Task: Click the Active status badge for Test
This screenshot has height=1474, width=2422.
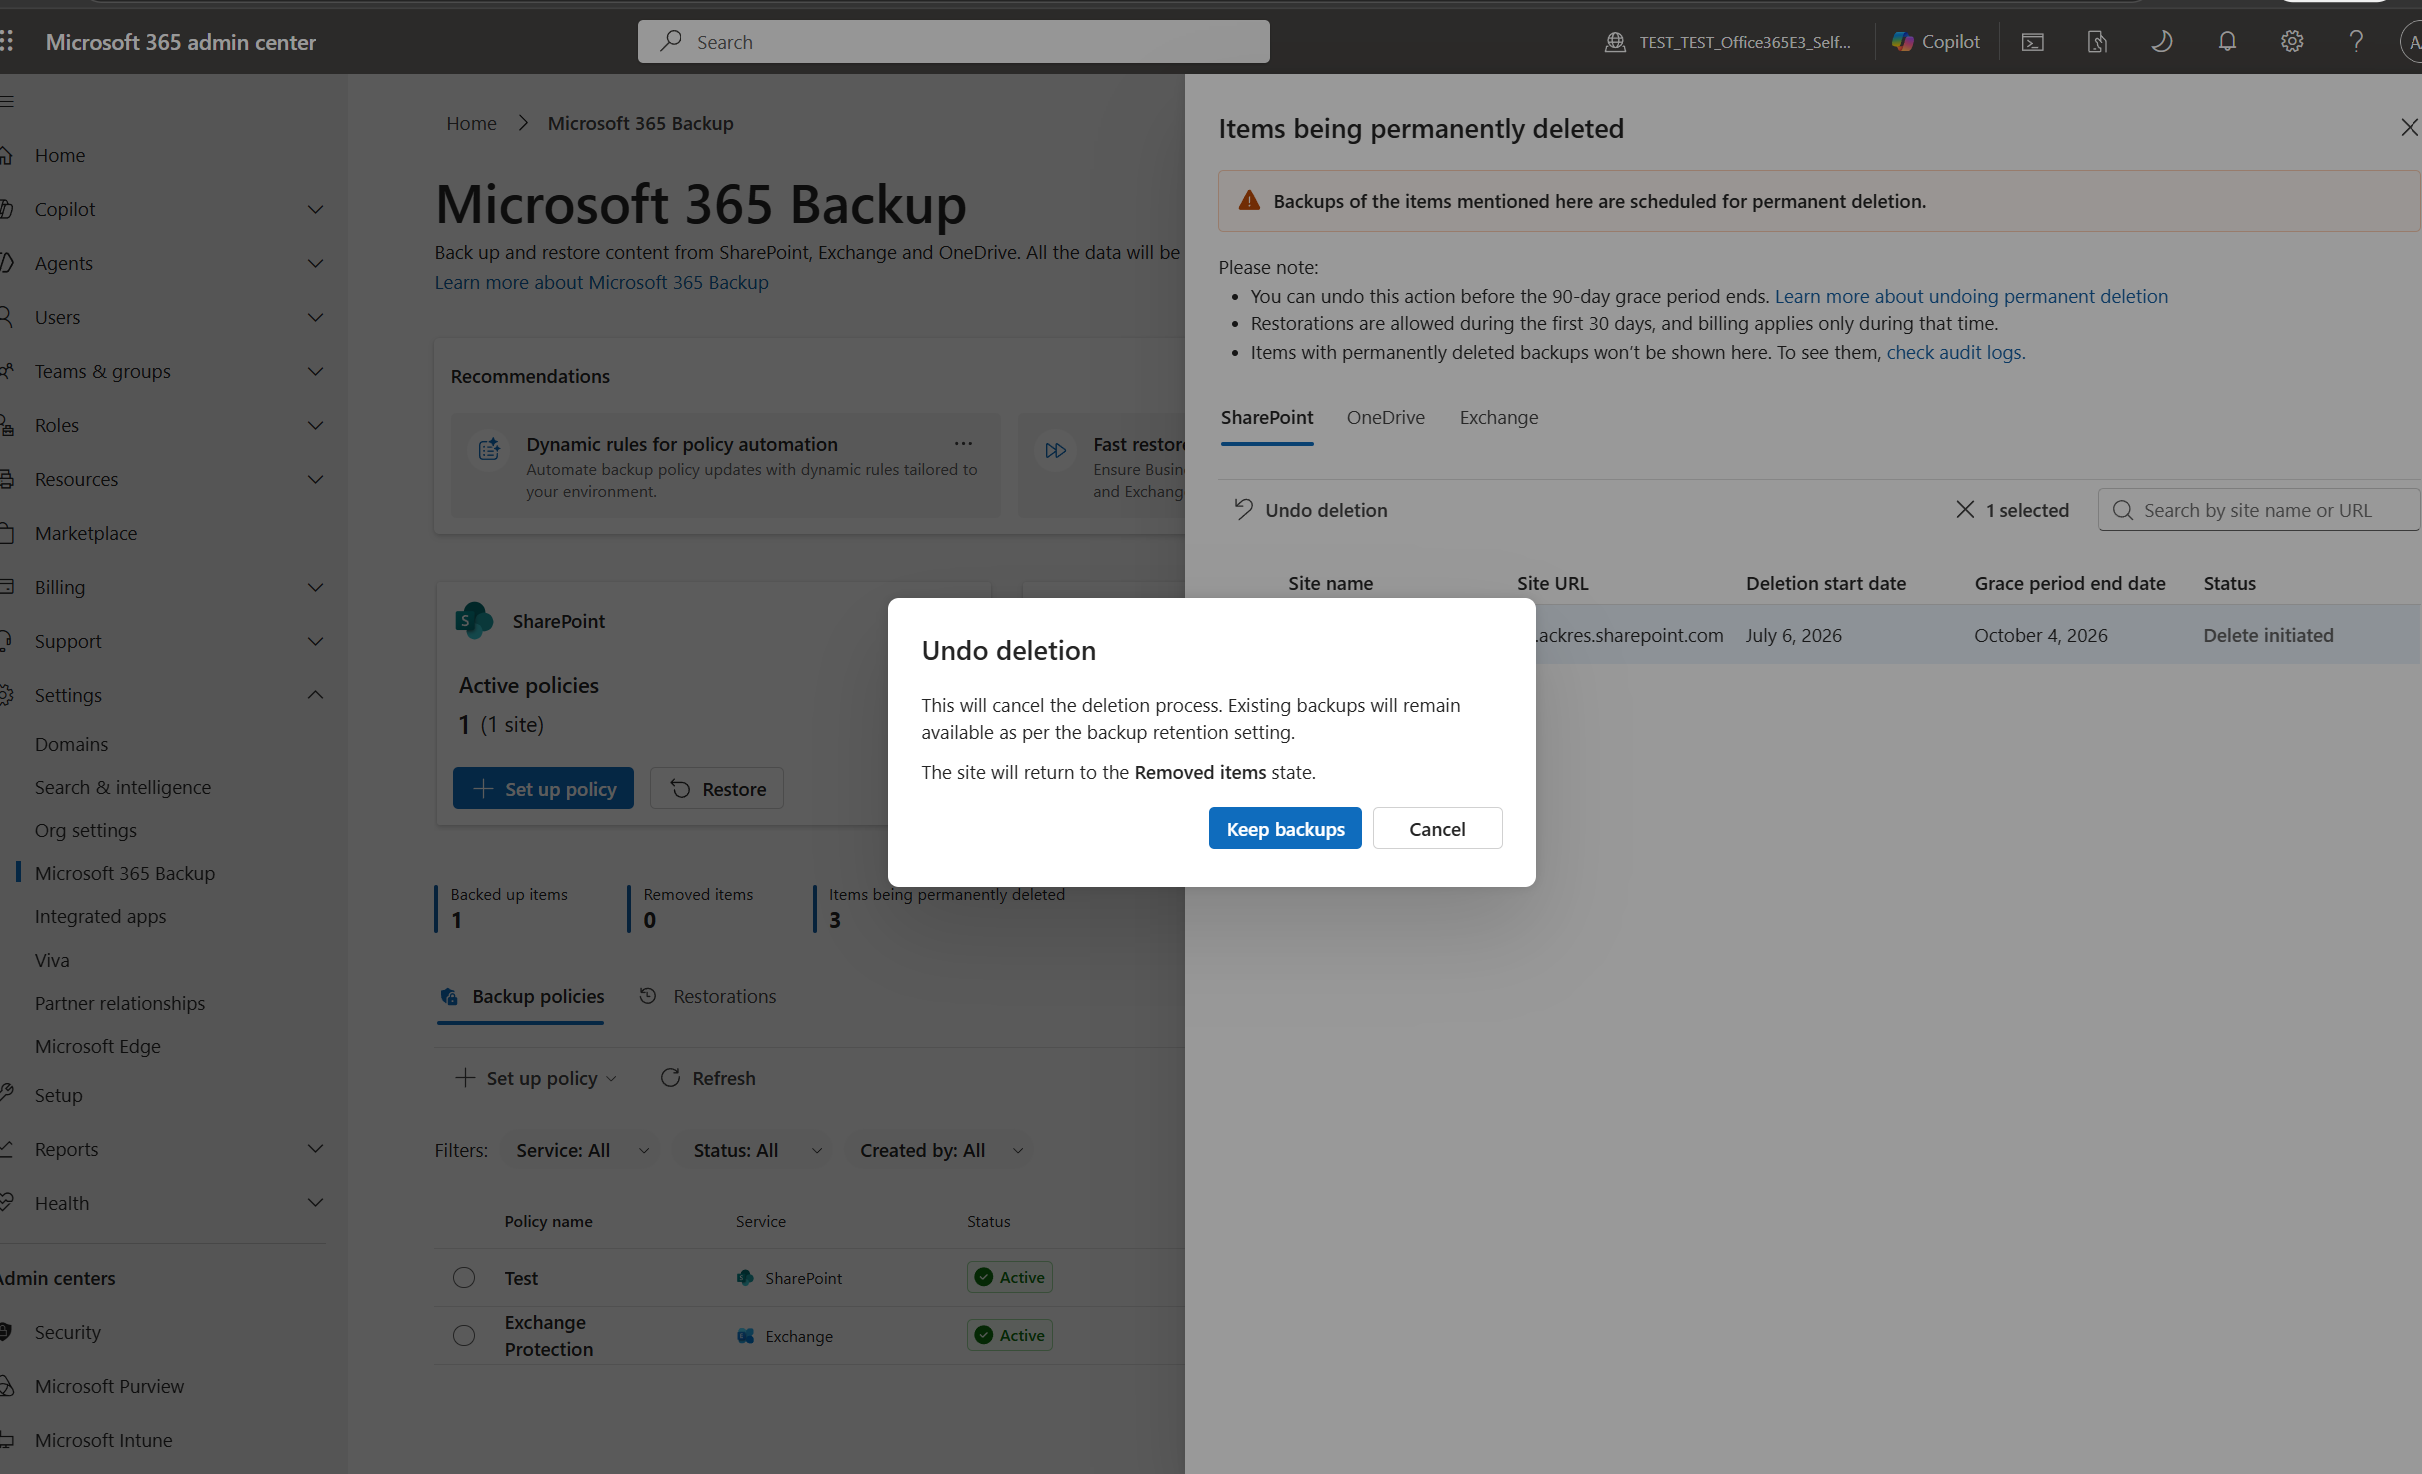Action: pos(1010,1277)
